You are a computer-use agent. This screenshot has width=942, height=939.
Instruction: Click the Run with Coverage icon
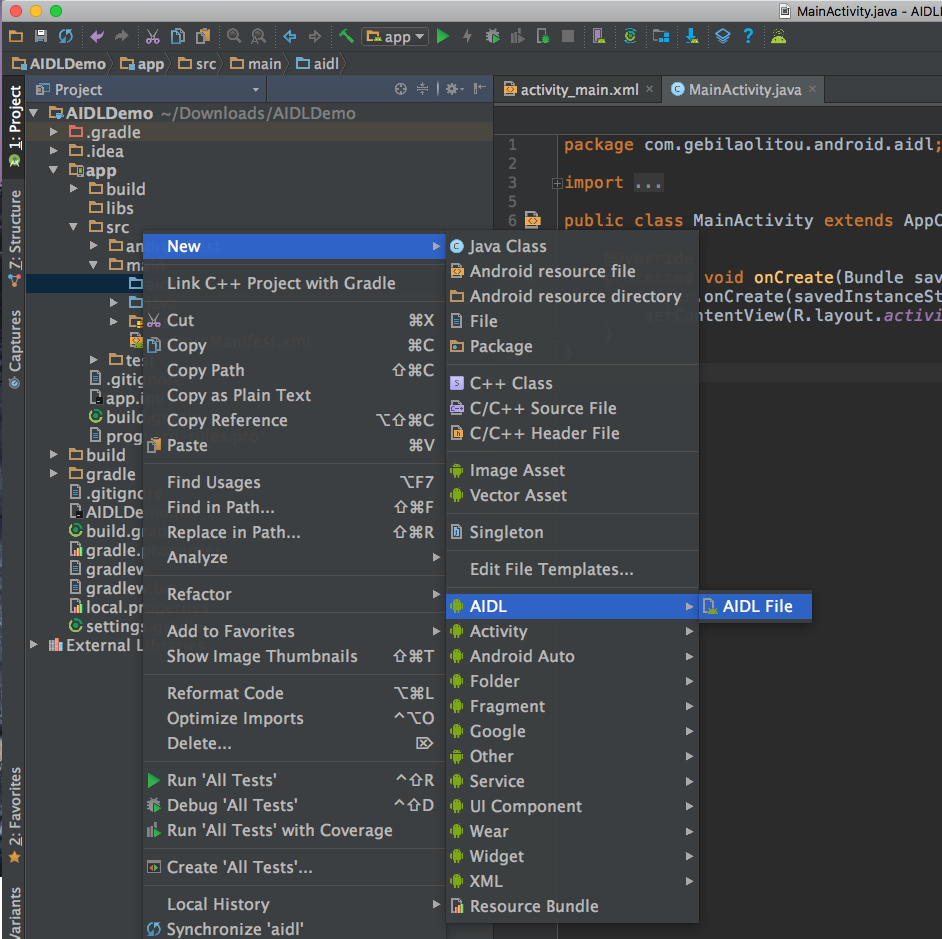(x=517, y=37)
